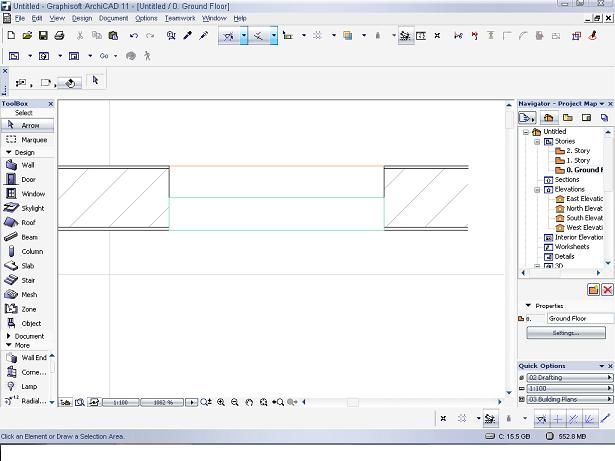
Task: Open the Design menu
Action: pos(81,18)
